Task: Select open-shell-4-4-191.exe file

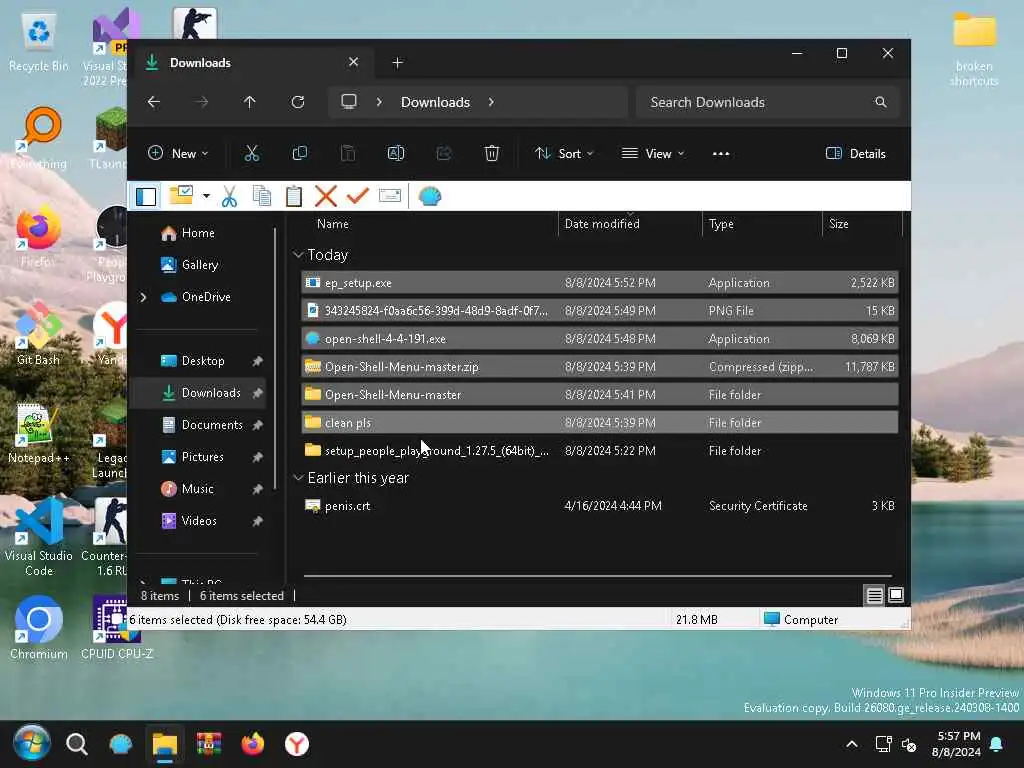Action: pyautogui.click(x=600, y=339)
